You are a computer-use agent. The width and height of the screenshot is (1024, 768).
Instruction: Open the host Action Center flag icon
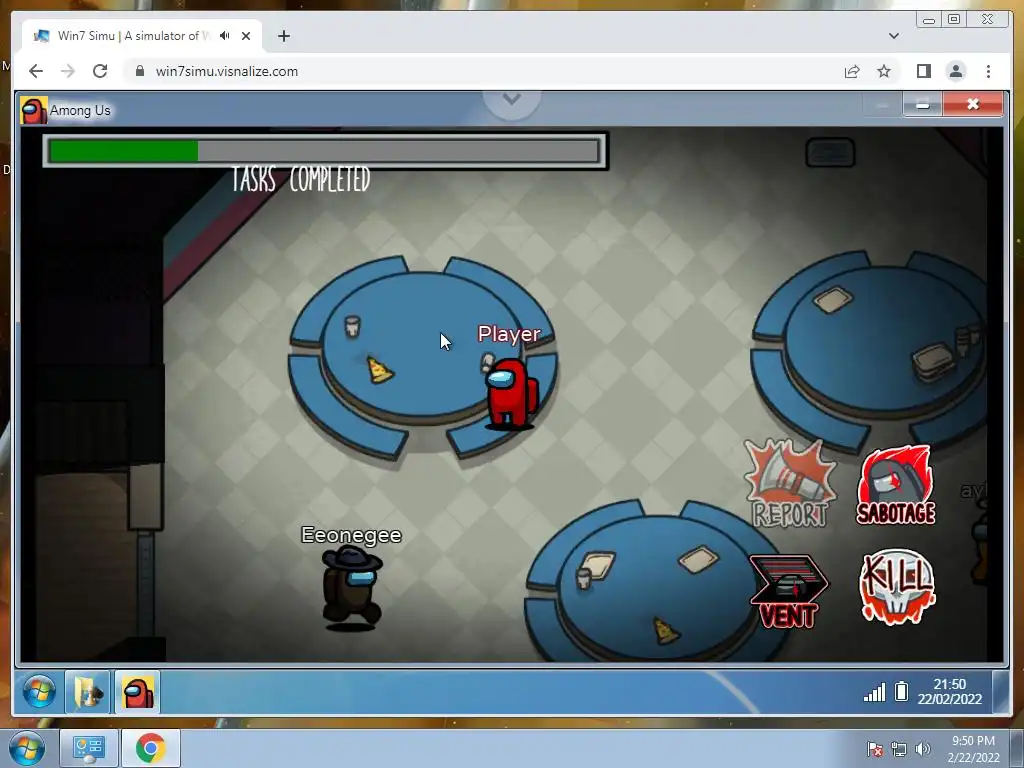pos(875,749)
